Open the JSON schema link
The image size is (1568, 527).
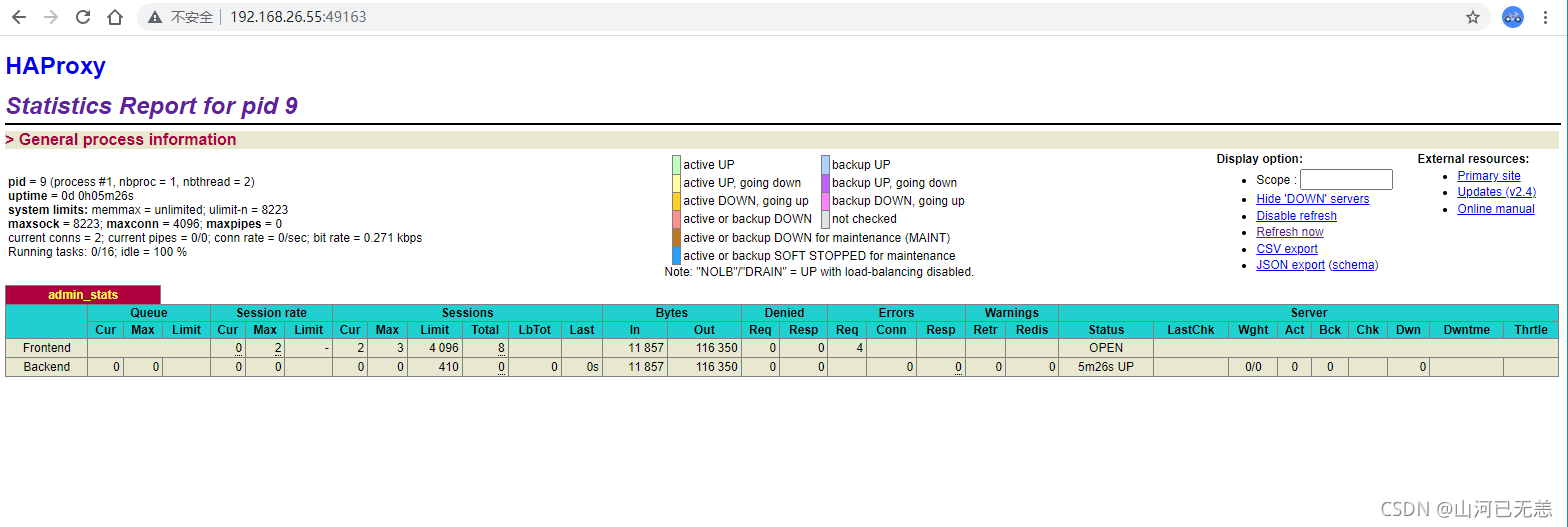coord(1353,265)
